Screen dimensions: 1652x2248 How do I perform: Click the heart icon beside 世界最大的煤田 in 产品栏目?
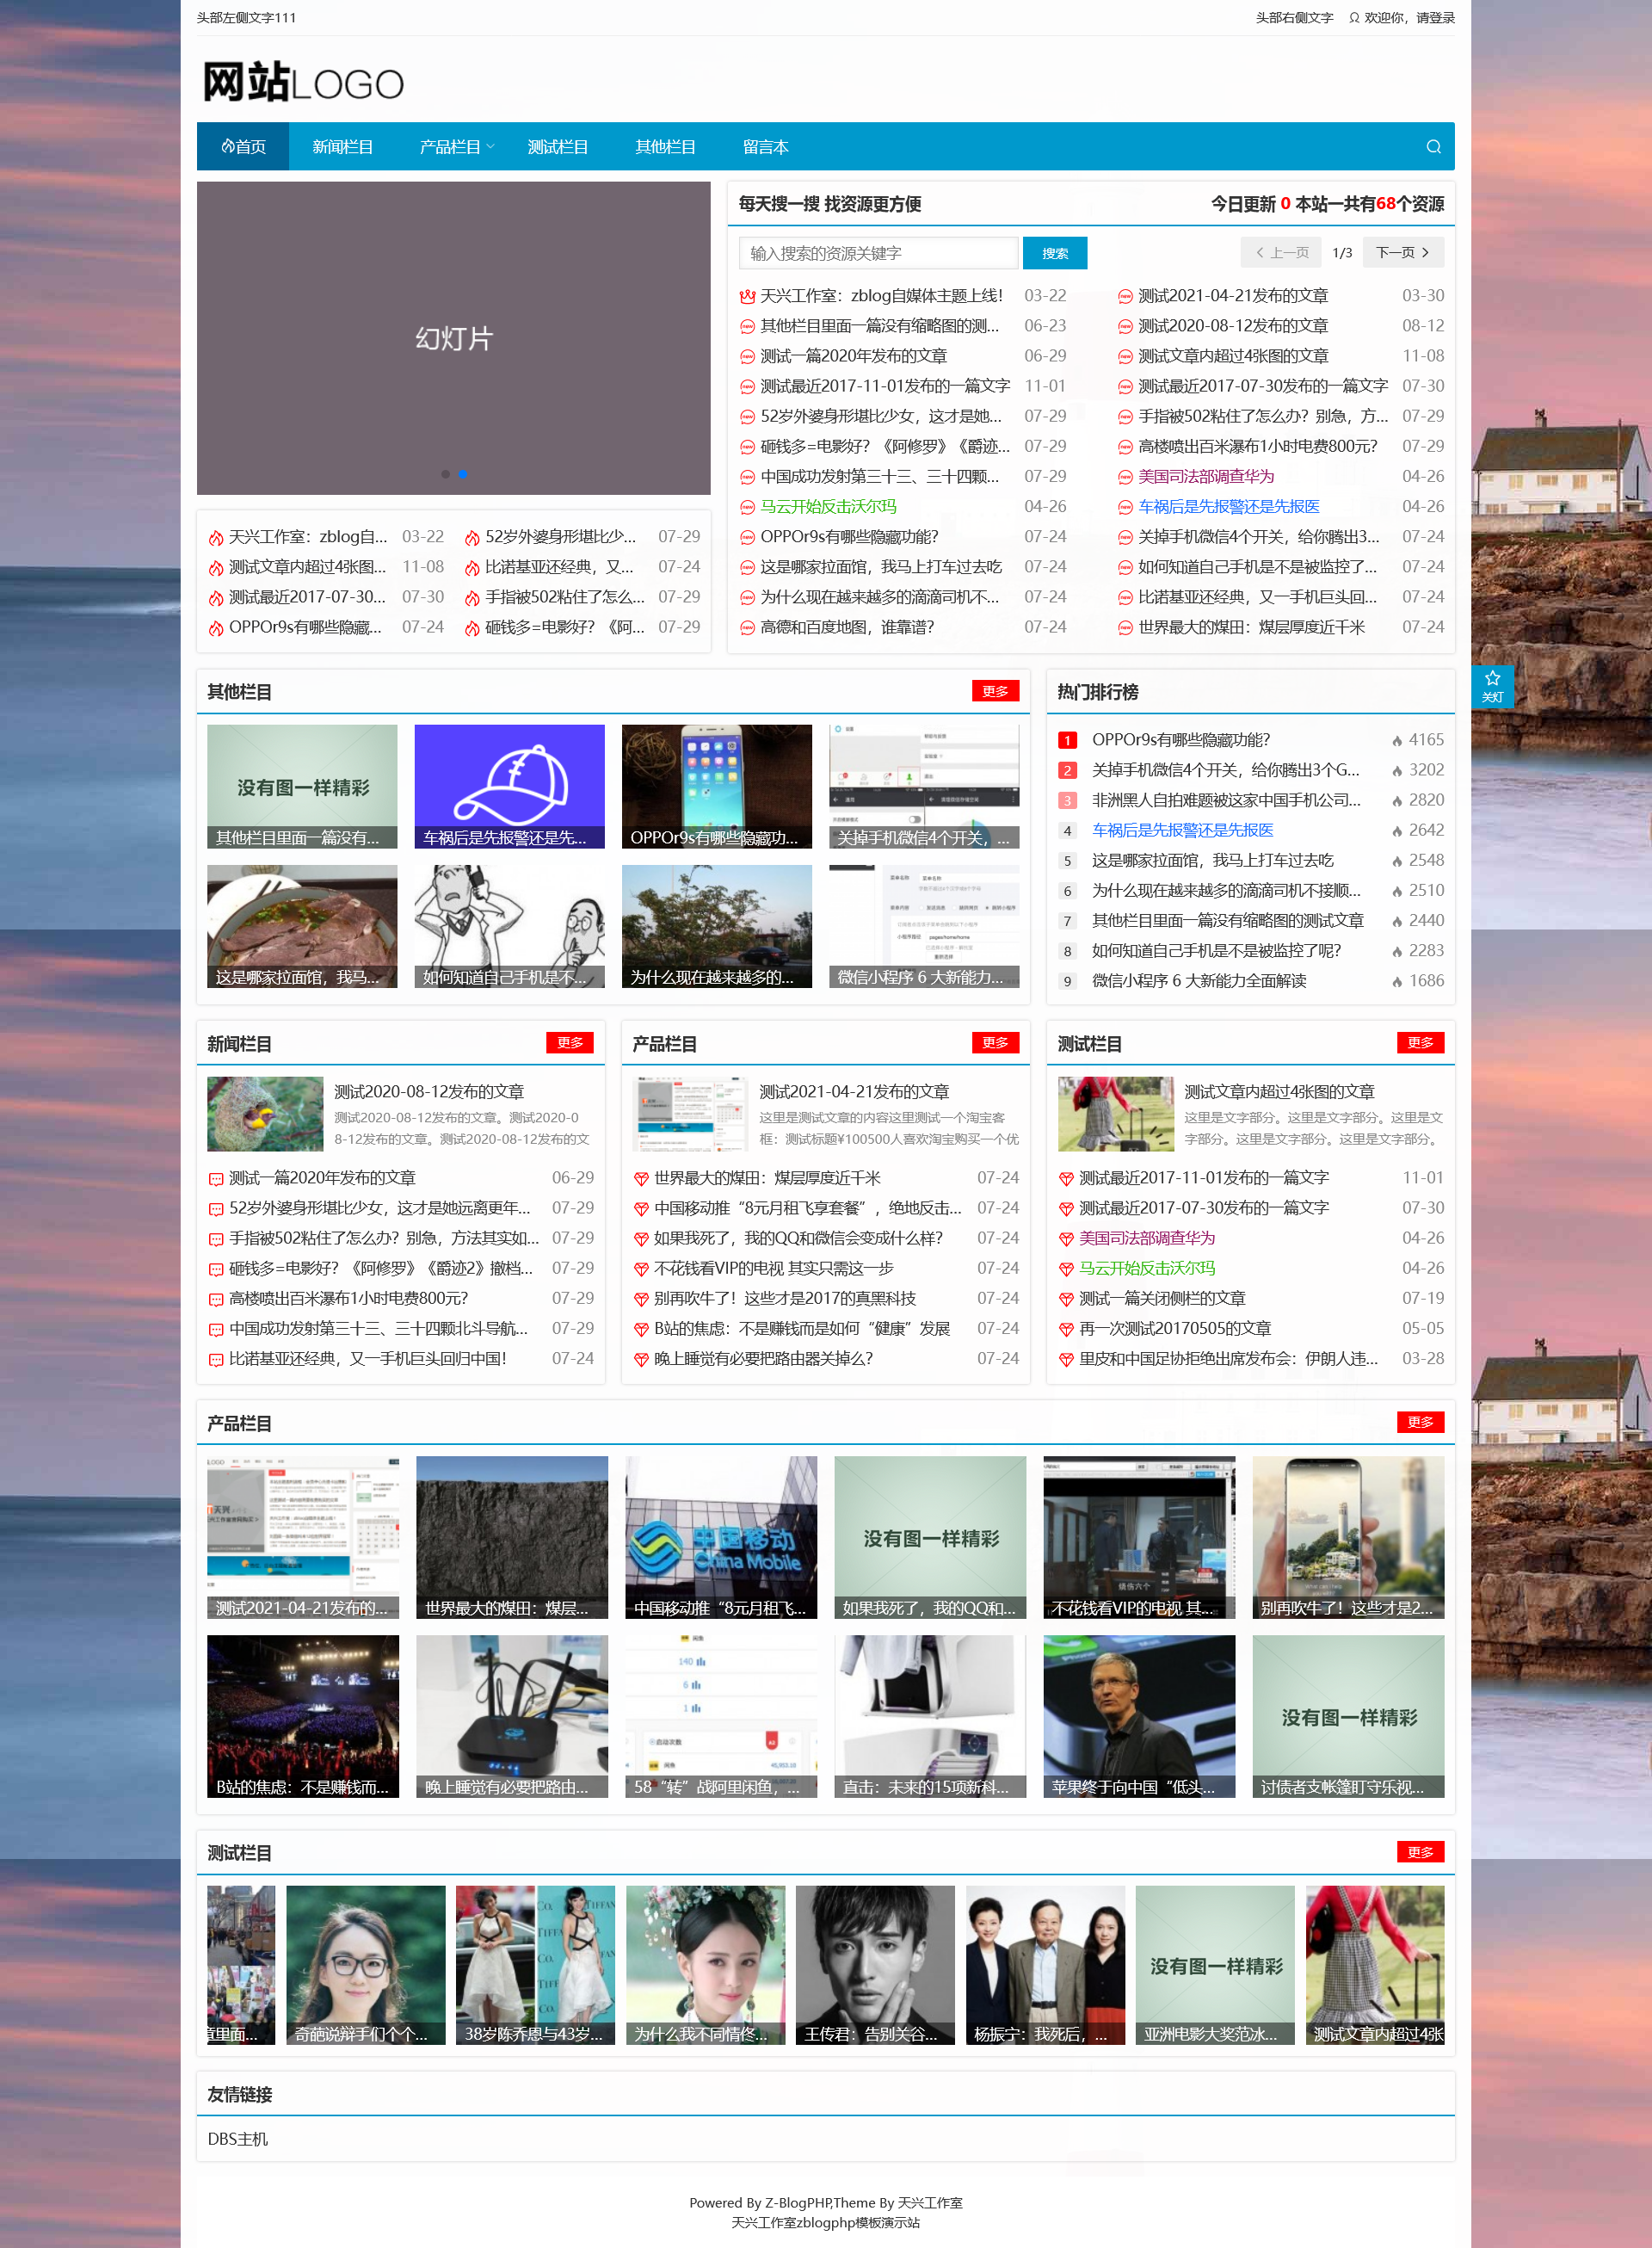640,1178
